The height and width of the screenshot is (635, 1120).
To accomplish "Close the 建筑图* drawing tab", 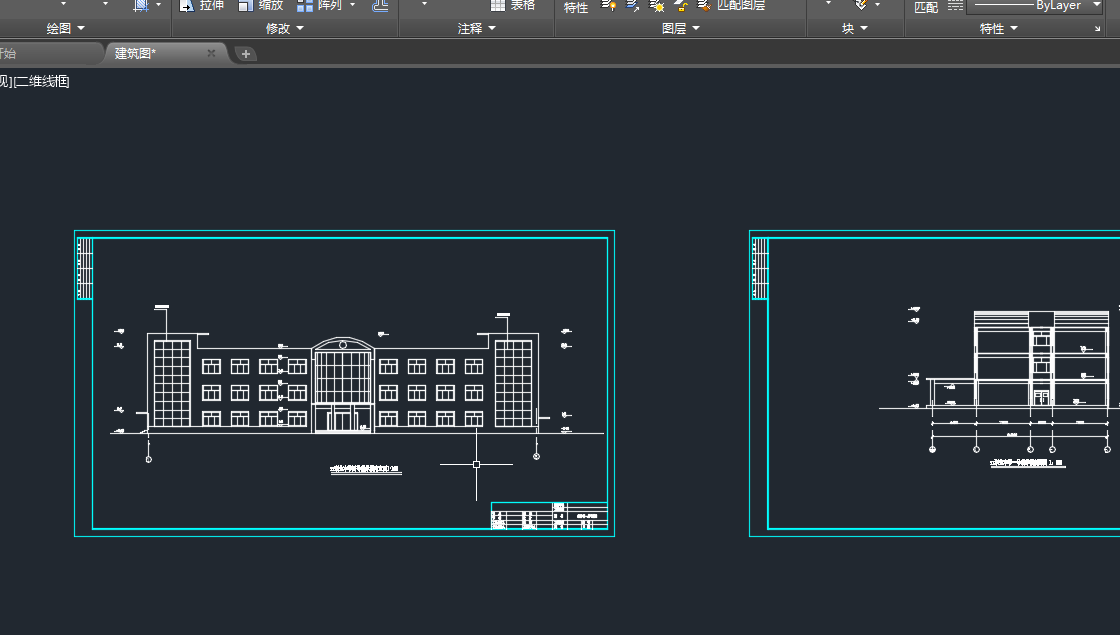I will 211,54.
